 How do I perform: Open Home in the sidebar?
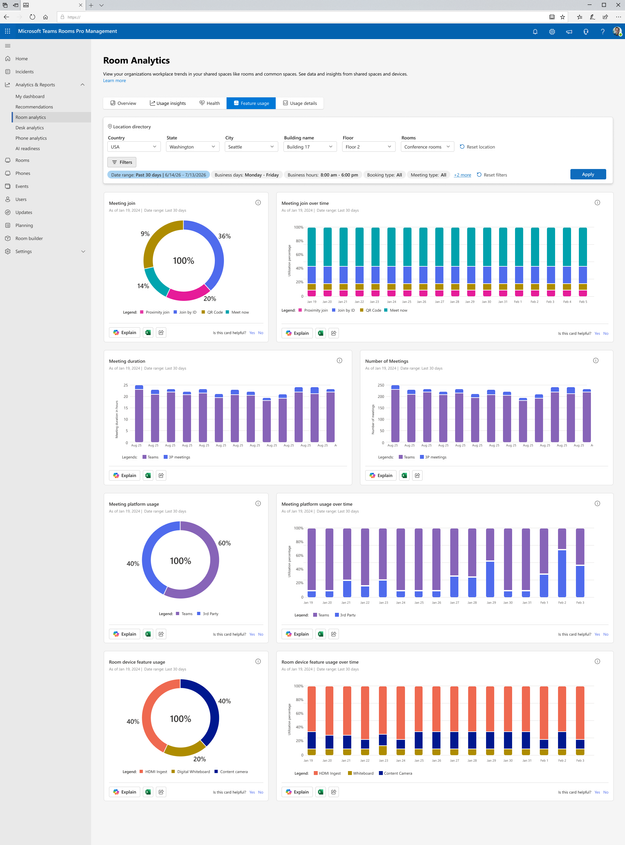coord(22,59)
